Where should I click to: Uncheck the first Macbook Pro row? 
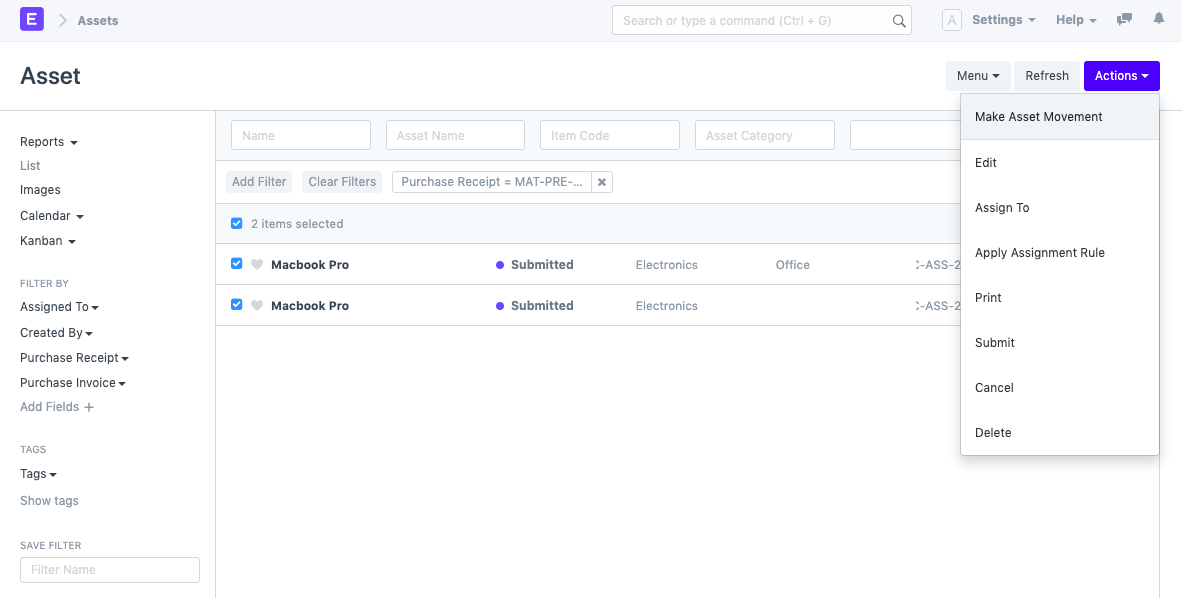pyautogui.click(x=237, y=264)
